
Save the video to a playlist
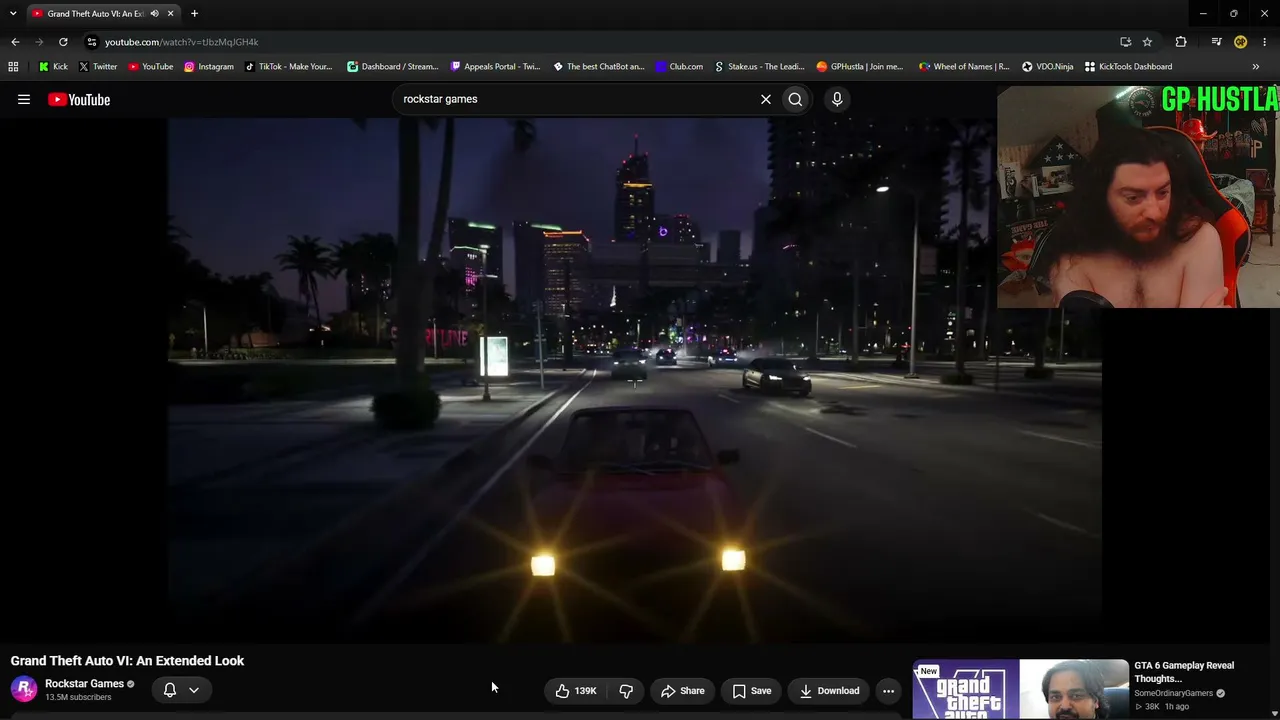coord(752,691)
